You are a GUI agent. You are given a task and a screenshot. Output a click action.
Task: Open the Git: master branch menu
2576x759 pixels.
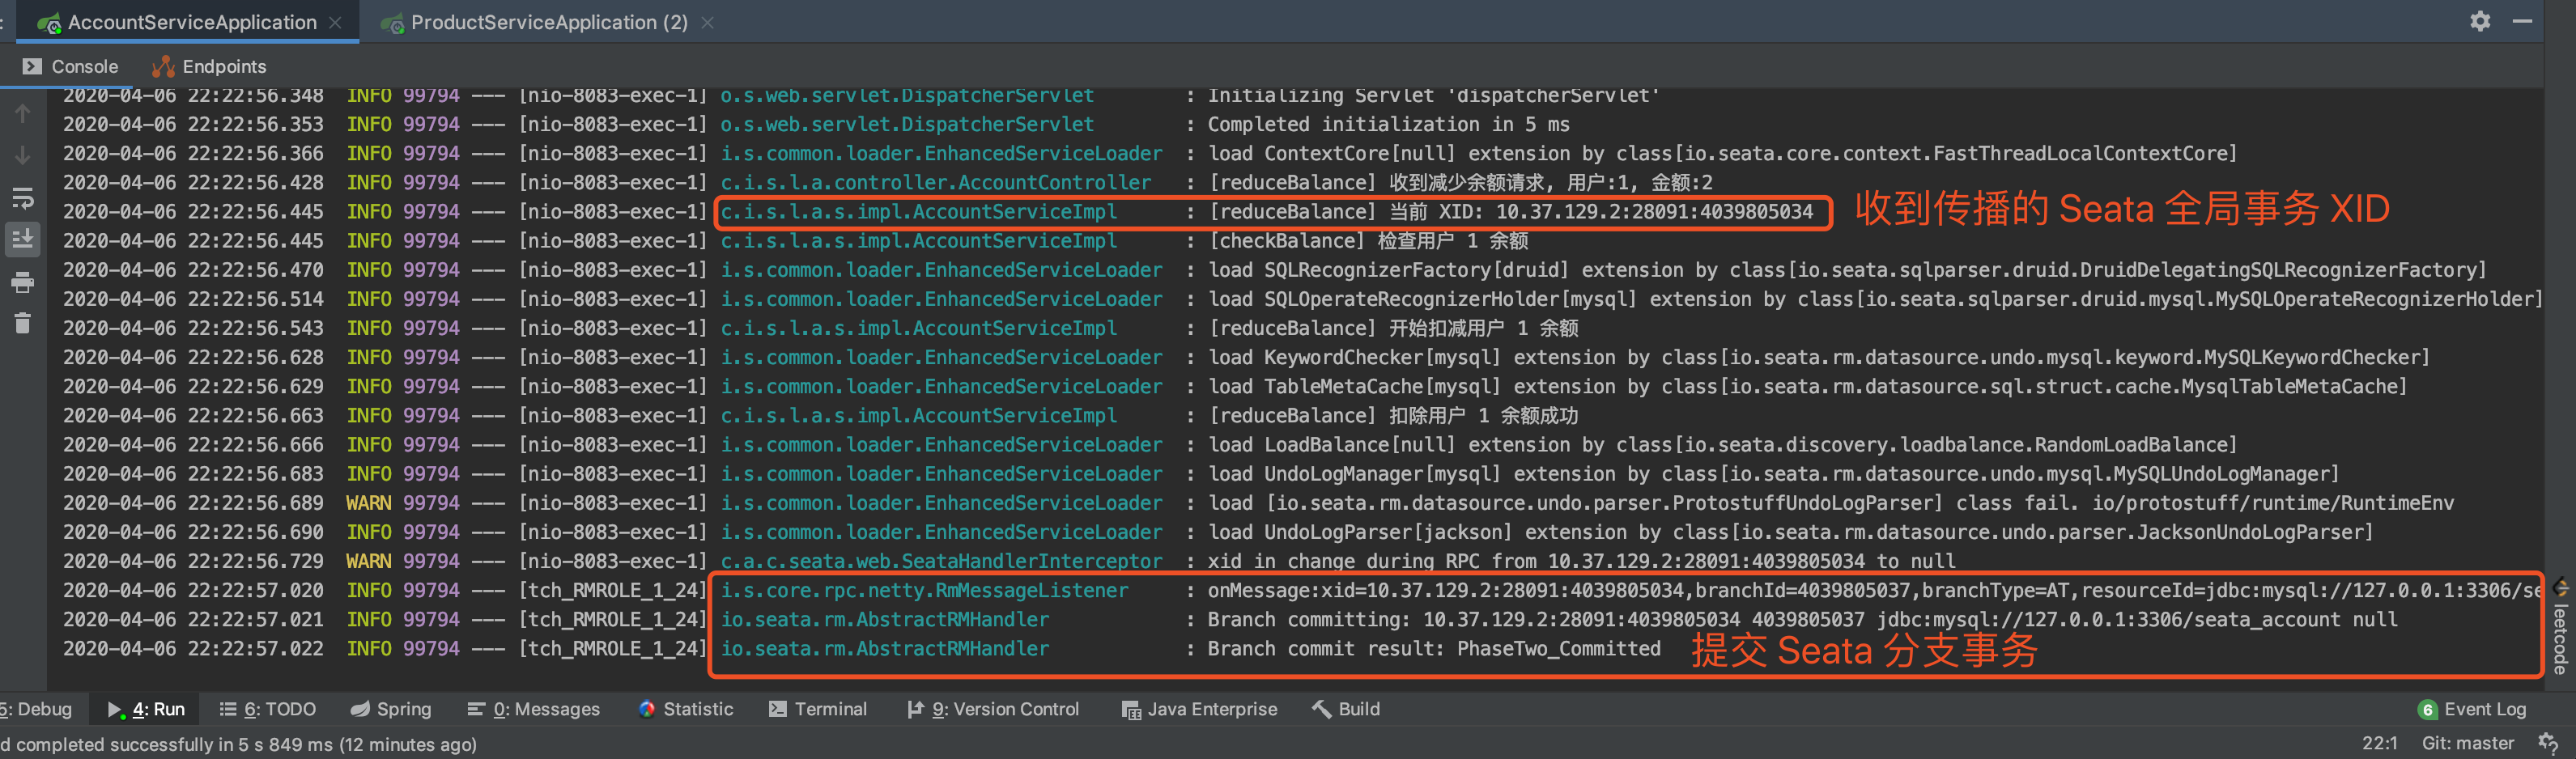[2467, 743]
